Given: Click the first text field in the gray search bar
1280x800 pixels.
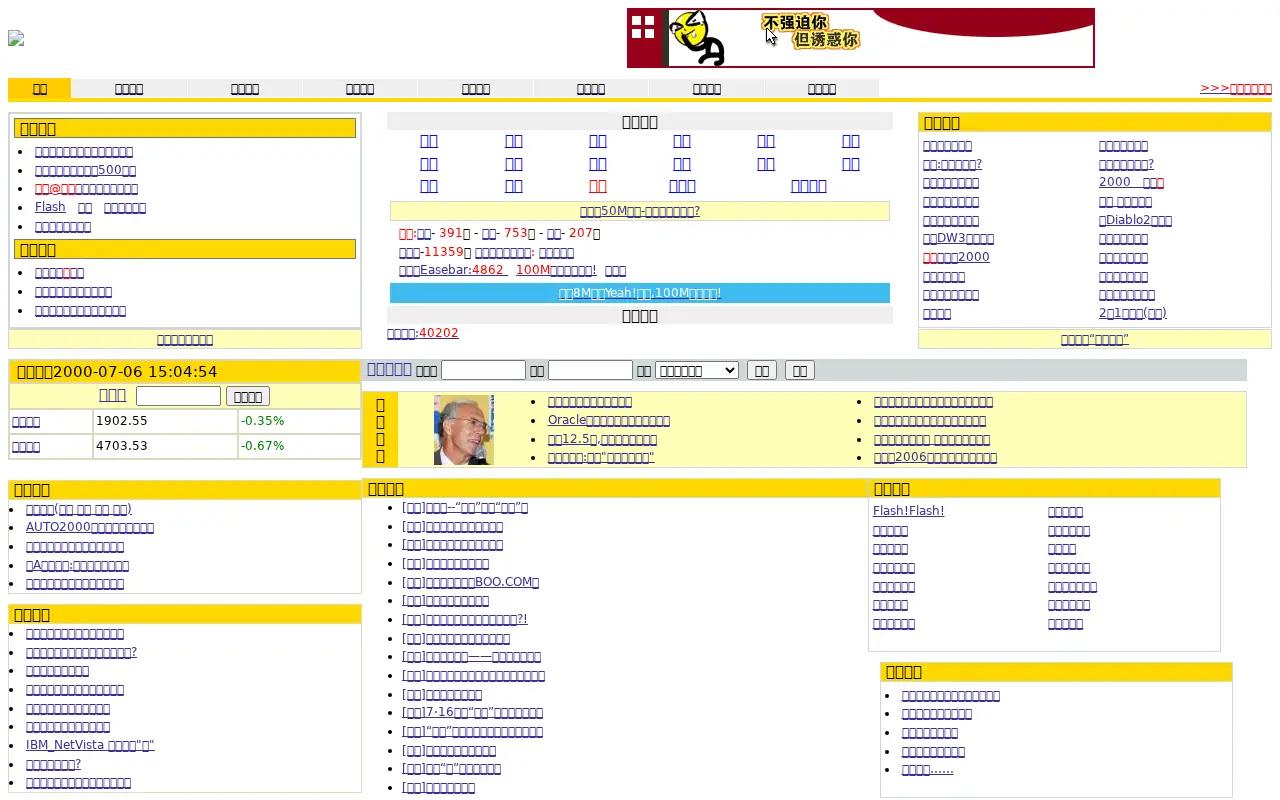Looking at the screenshot, I should [x=483, y=370].
